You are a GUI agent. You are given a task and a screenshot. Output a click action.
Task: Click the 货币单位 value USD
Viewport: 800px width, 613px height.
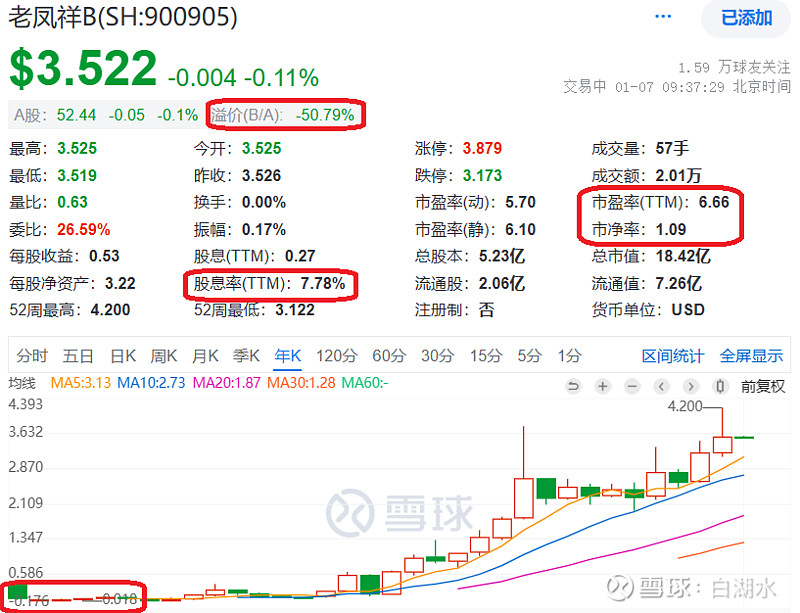[688, 310]
